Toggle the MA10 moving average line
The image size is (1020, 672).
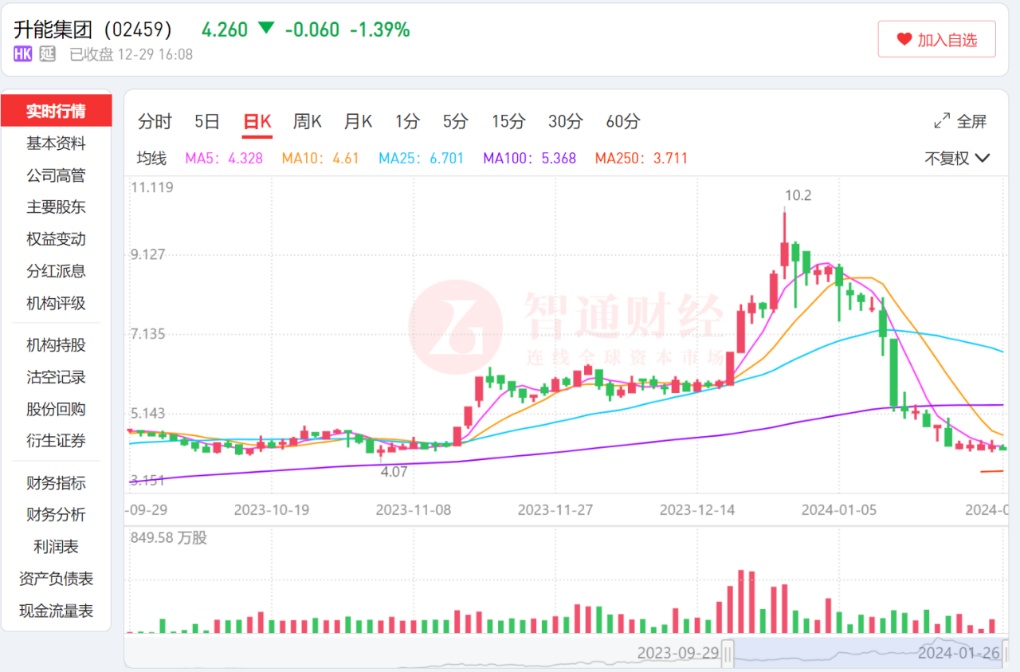coord(320,158)
